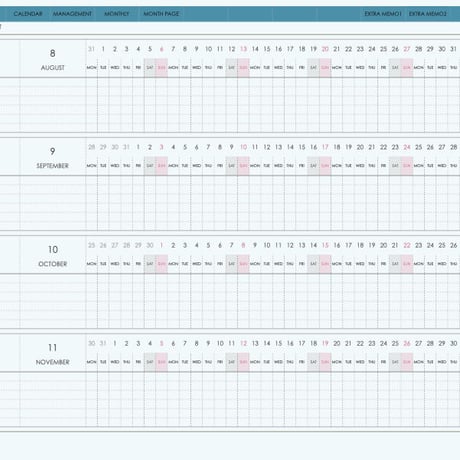Select August 27 date
This screenshot has height=460, width=460.
click(407, 49)
